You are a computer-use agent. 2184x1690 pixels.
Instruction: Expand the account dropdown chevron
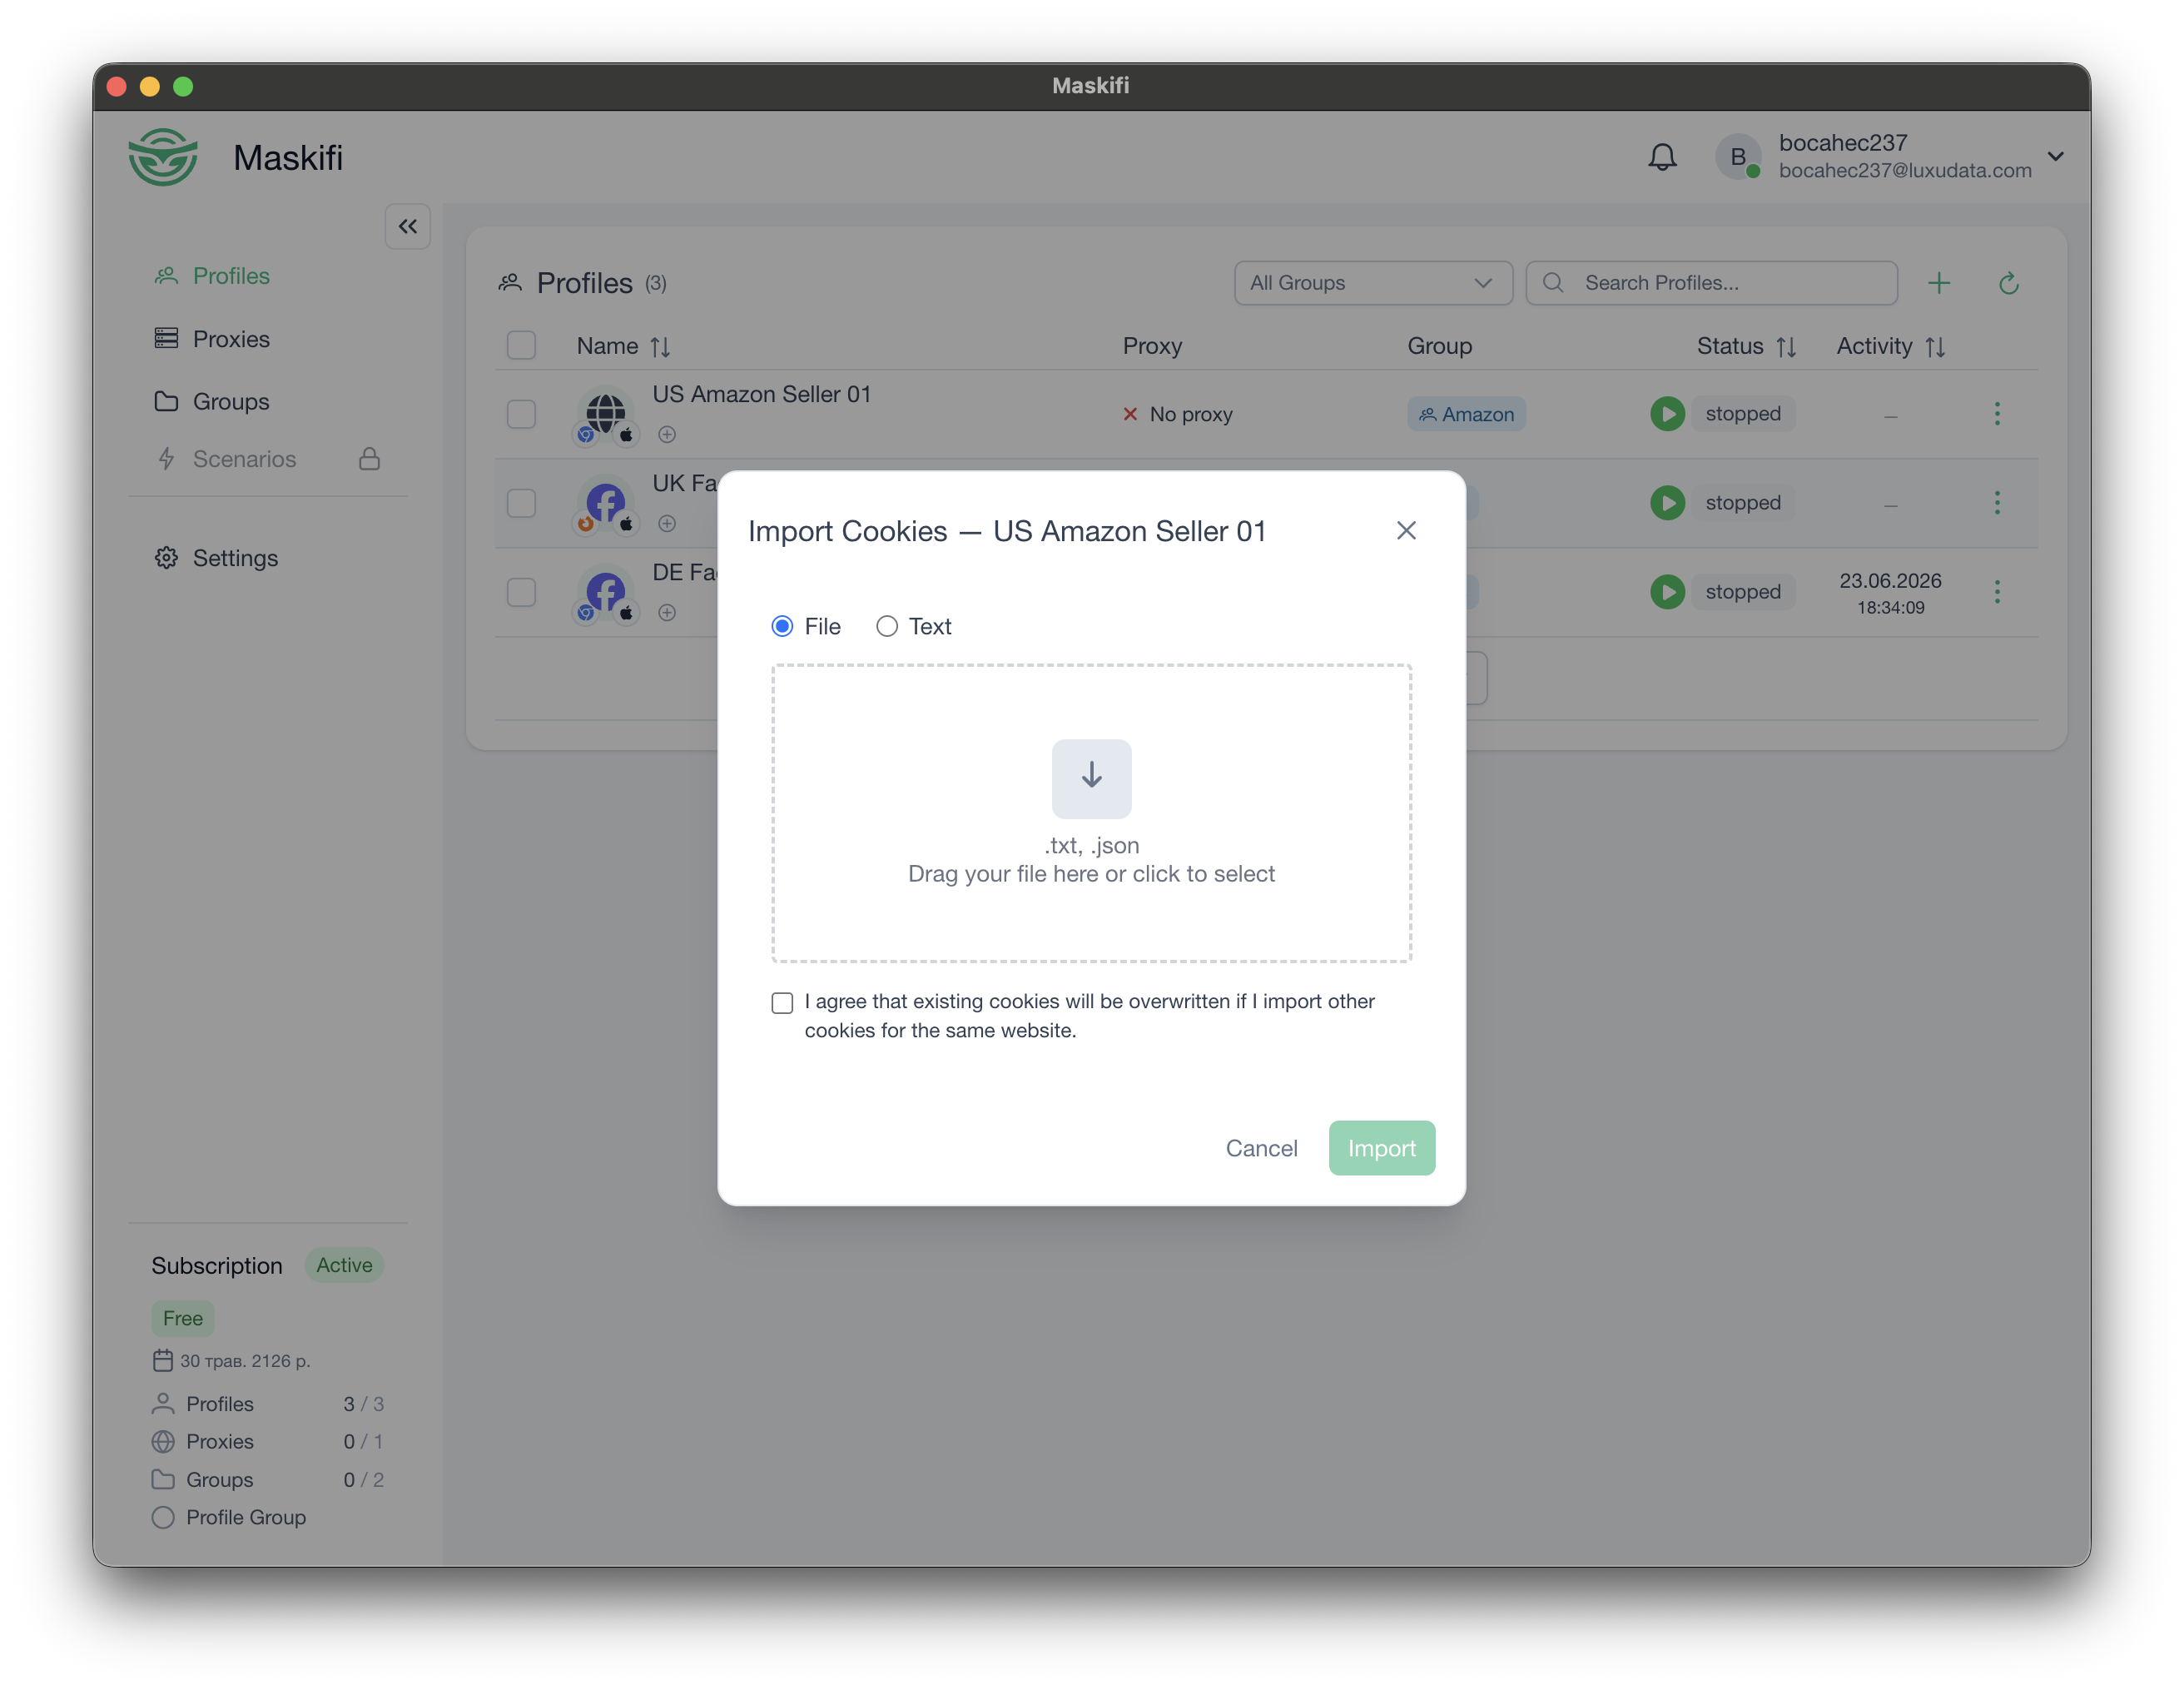pyautogui.click(x=2056, y=157)
